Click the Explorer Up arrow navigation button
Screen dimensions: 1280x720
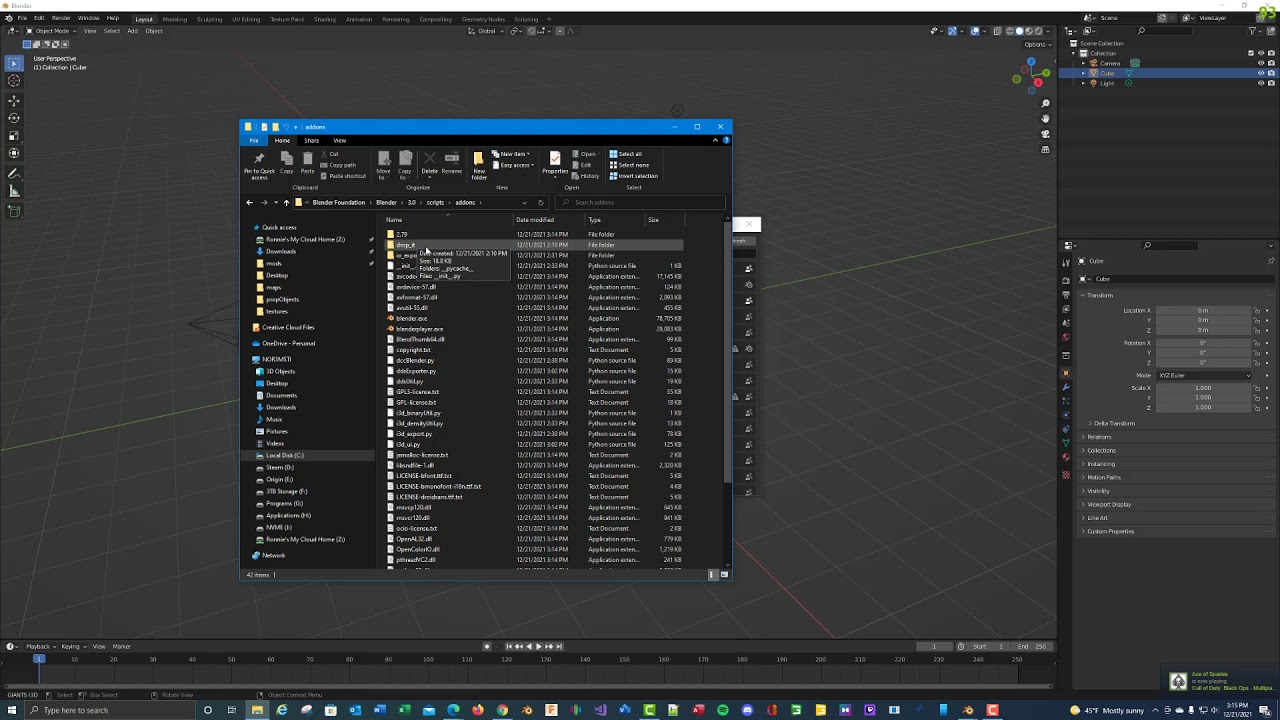tap(286, 203)
